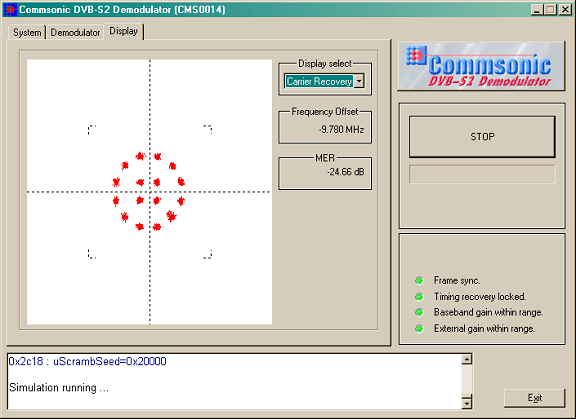Click the 'External gain within range.' label
Viewport: 576px width, 419px height.
click(484, 328)
